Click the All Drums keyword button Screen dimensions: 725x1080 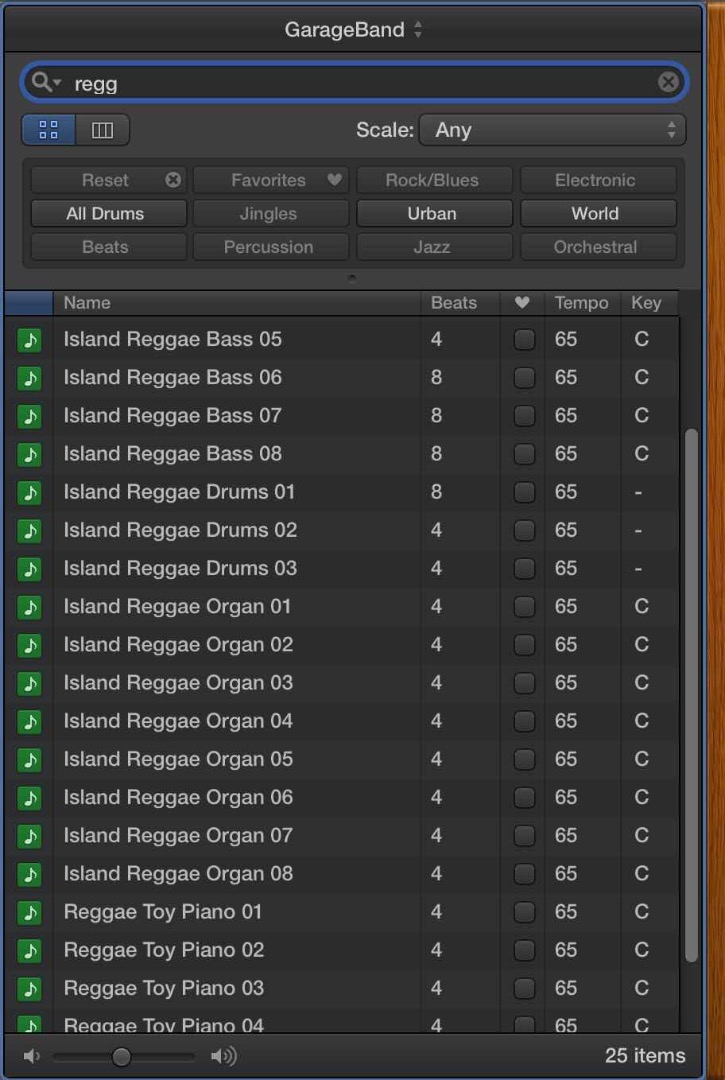point(109,214)
